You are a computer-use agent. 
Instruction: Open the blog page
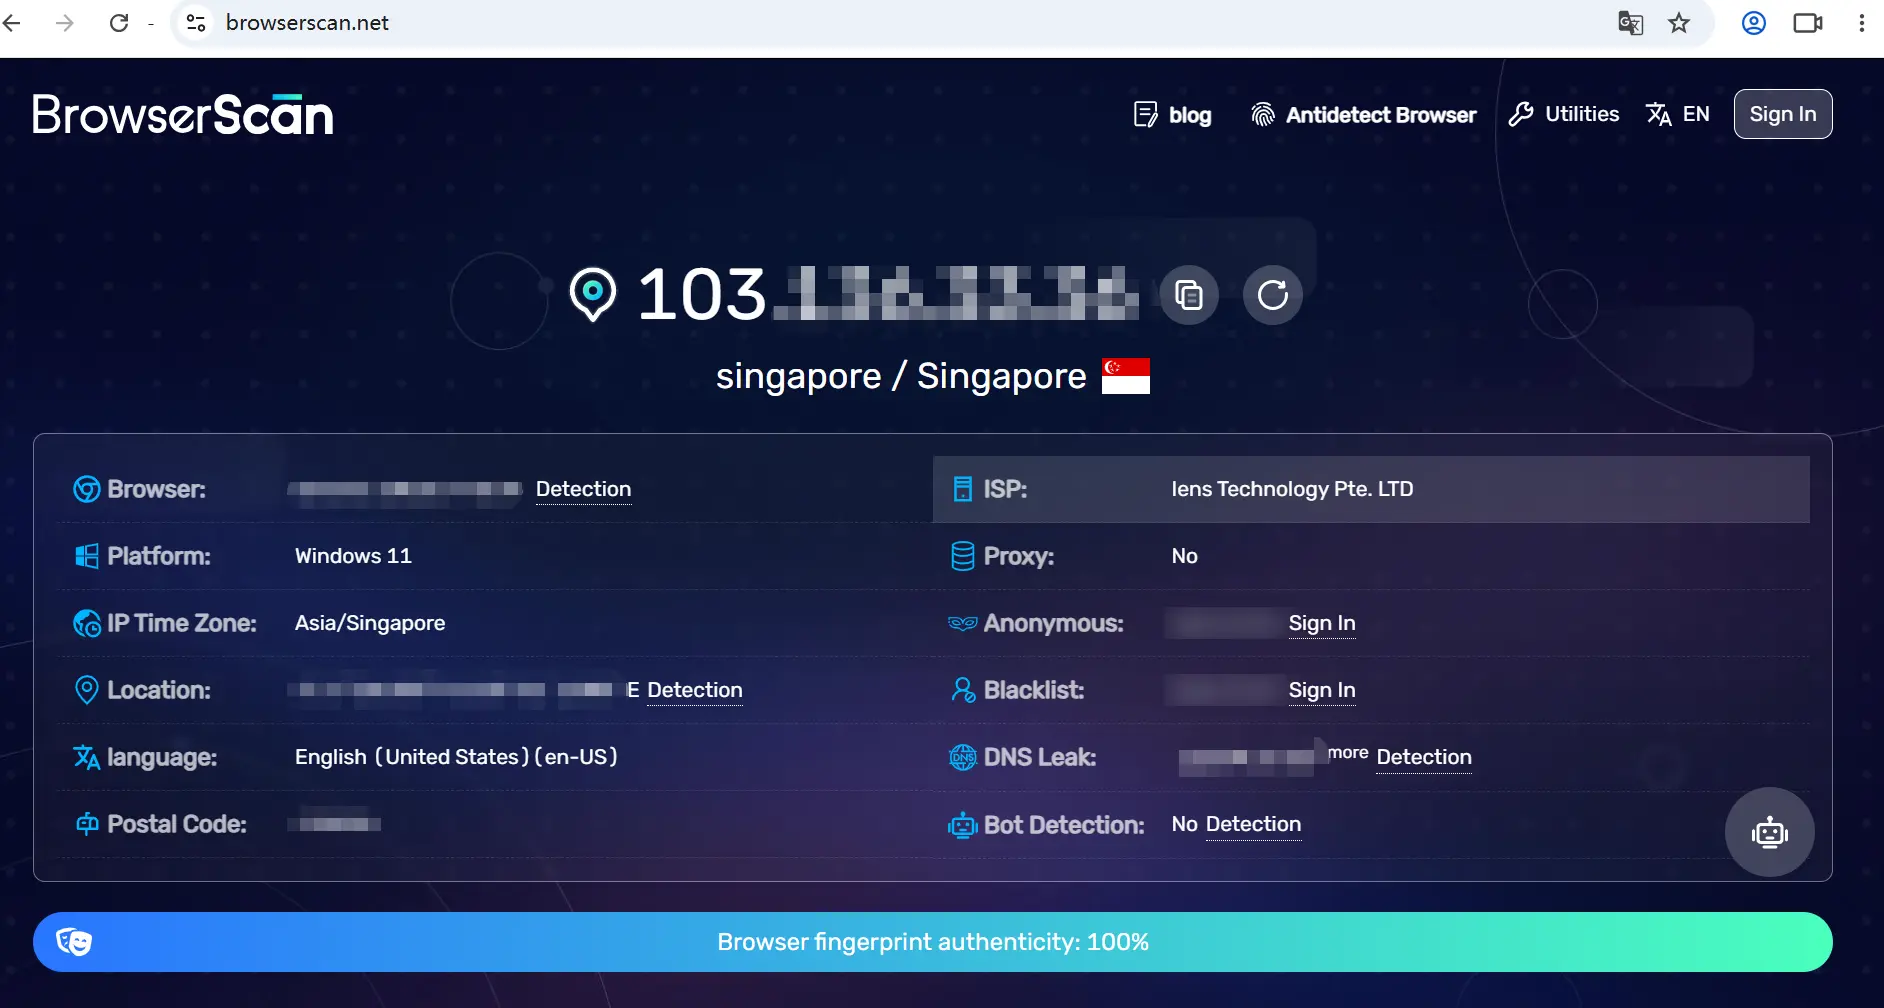point(1172,115)
